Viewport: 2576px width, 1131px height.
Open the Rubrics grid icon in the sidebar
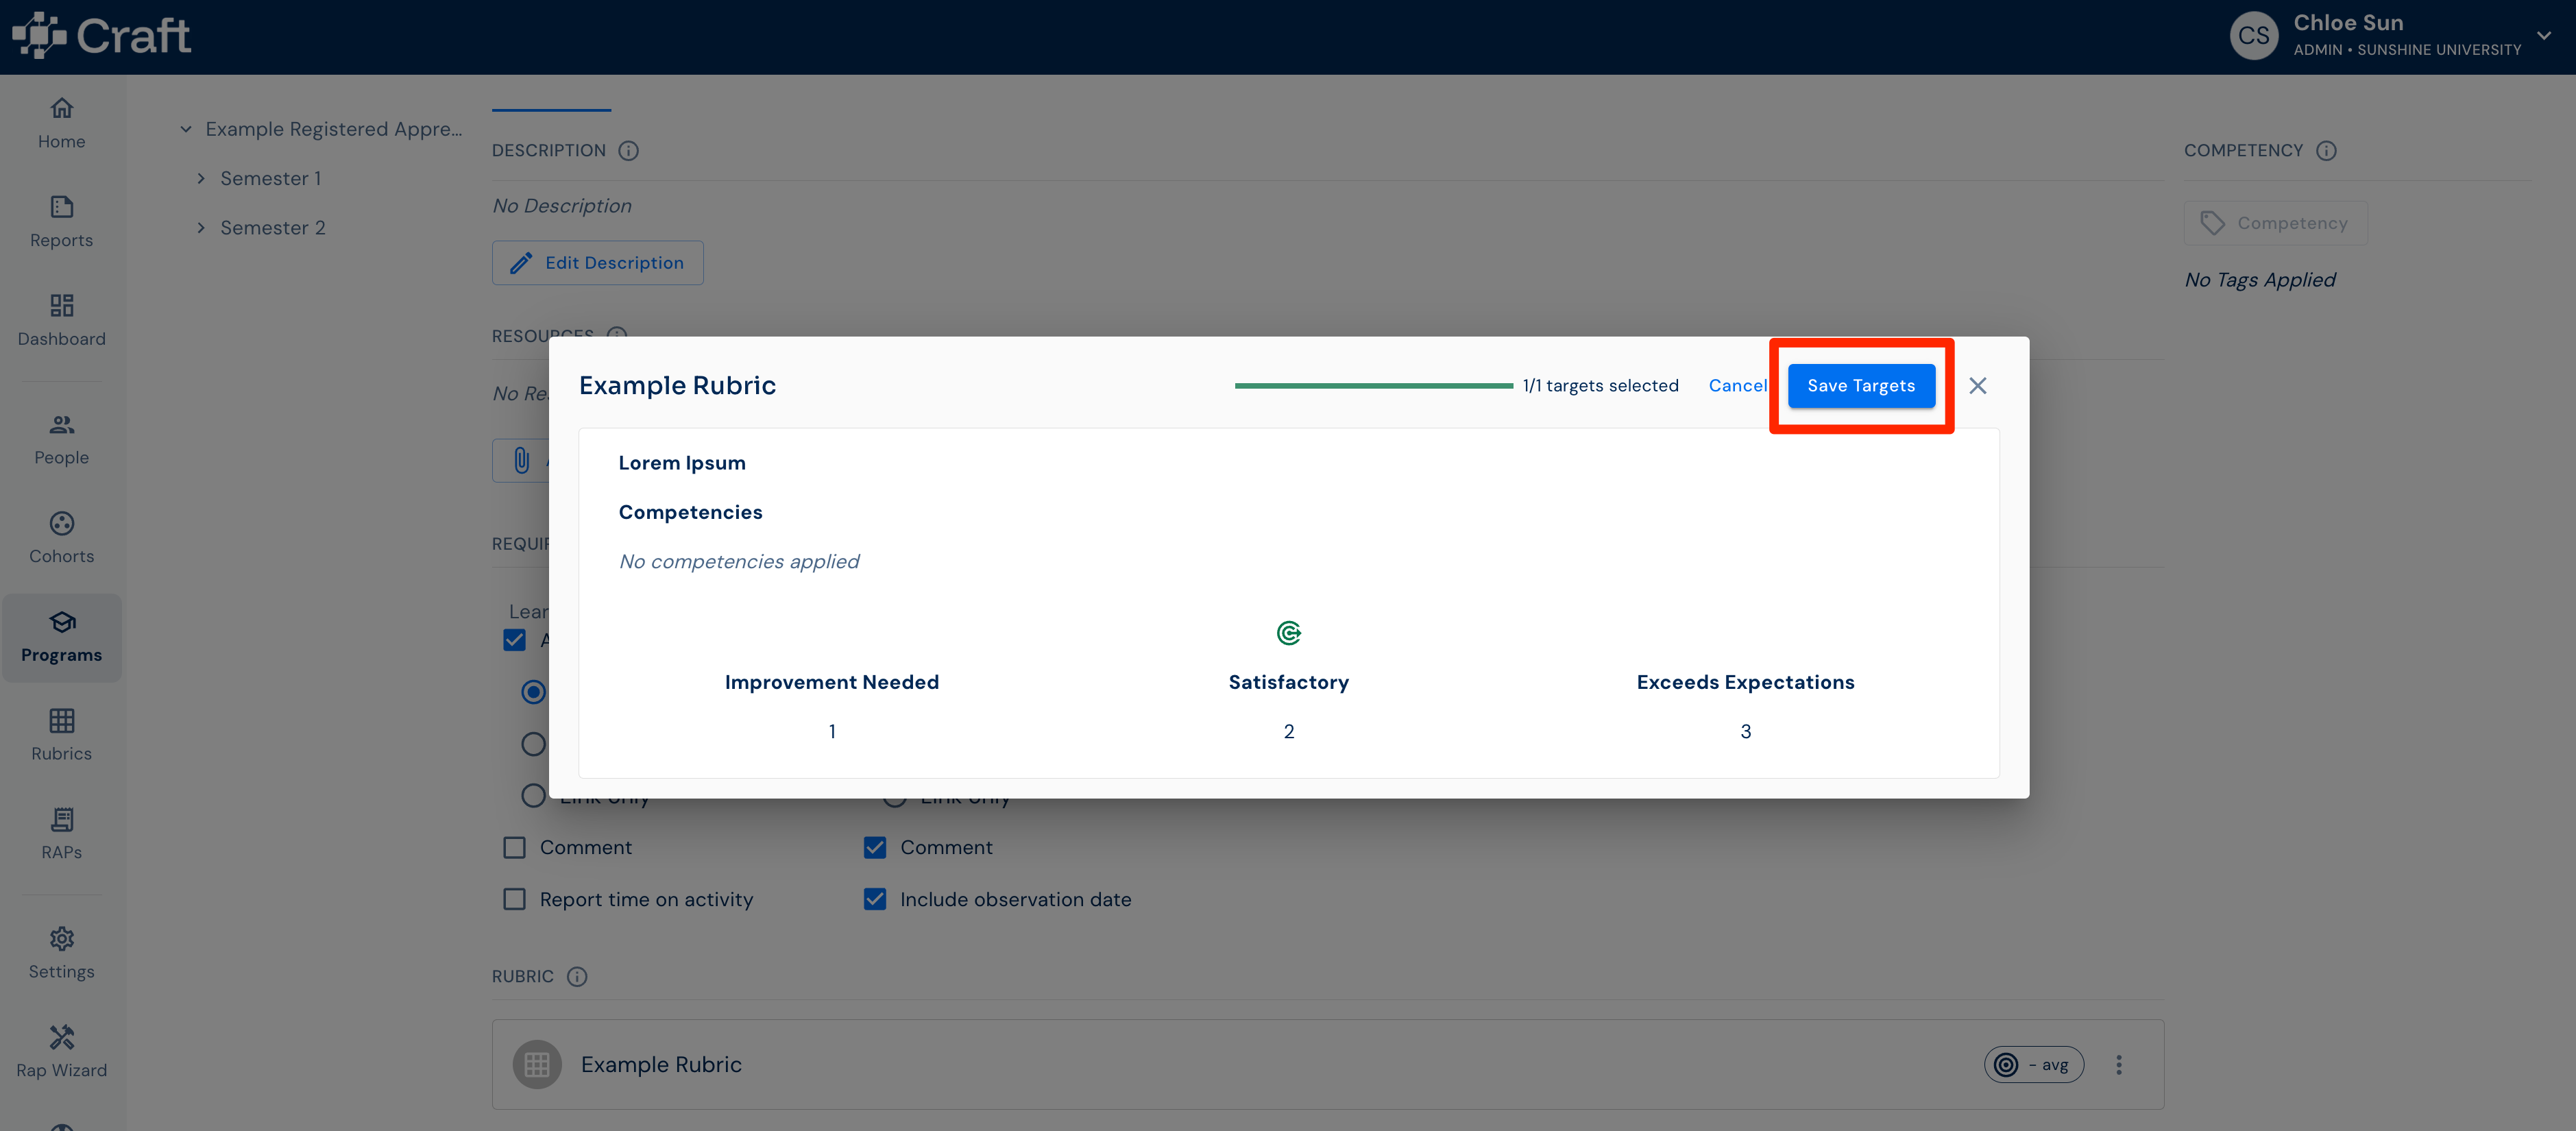(x=61, y=720)
